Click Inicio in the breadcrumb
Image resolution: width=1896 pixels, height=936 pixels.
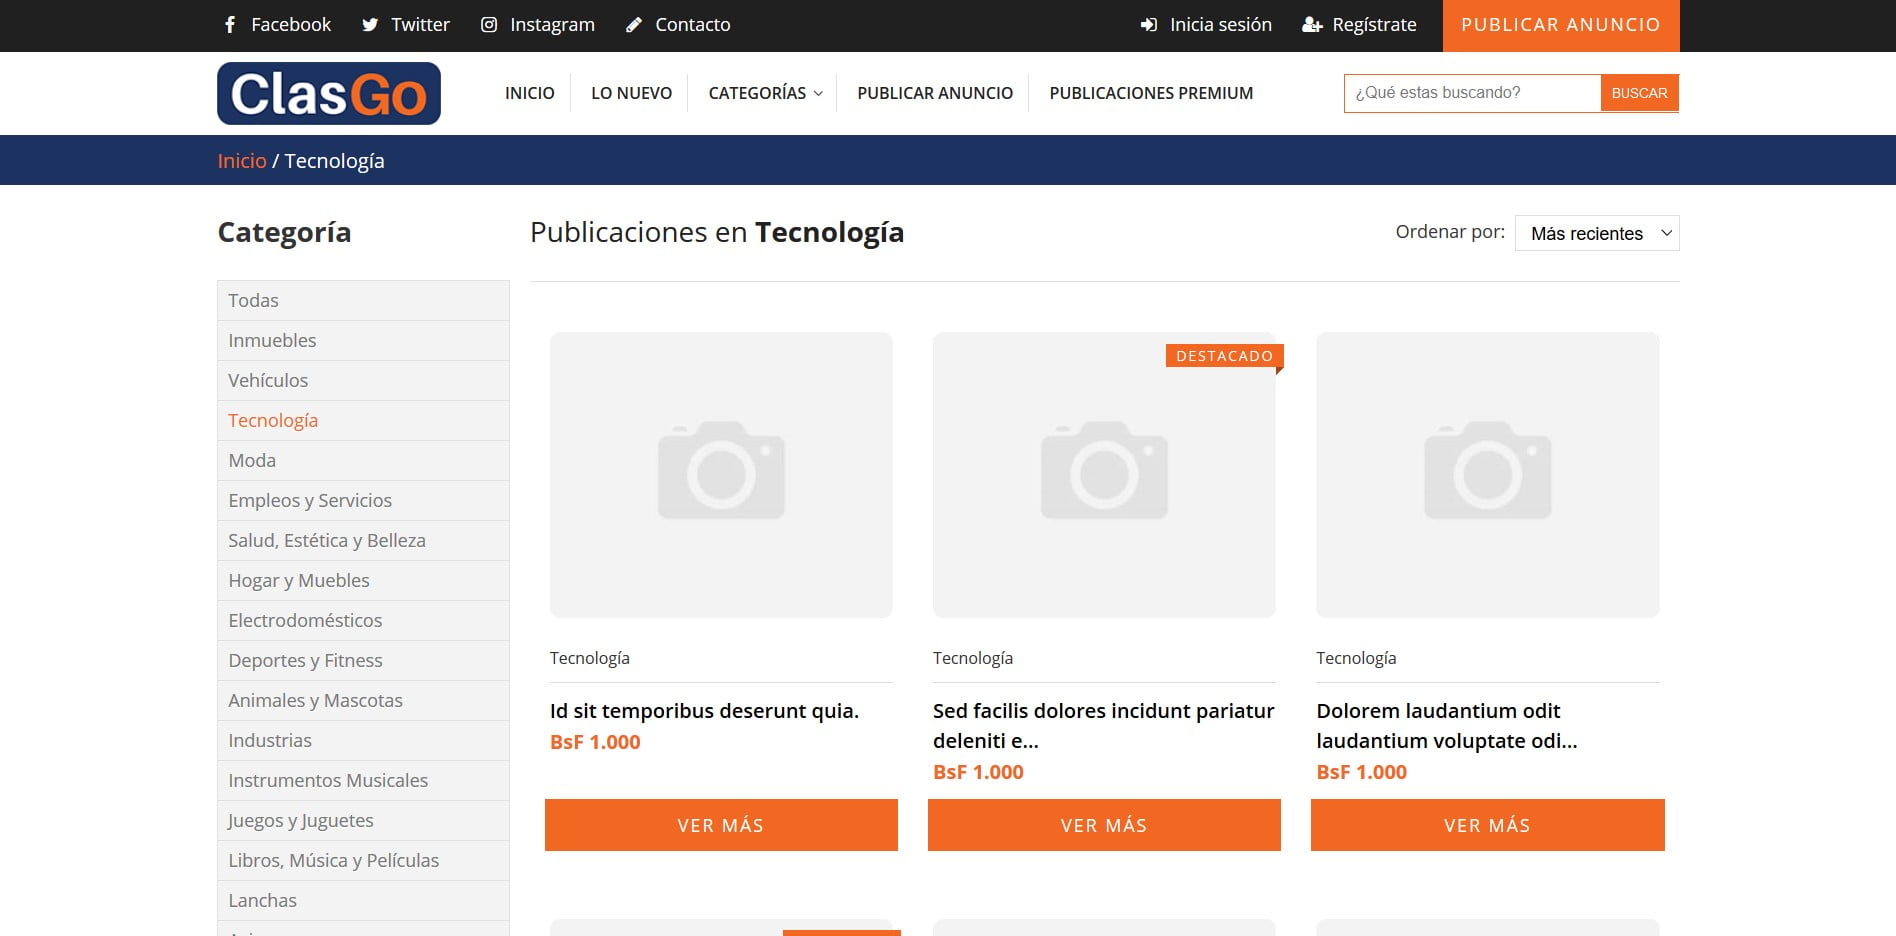pyautogui.click(x=242, y=161)
